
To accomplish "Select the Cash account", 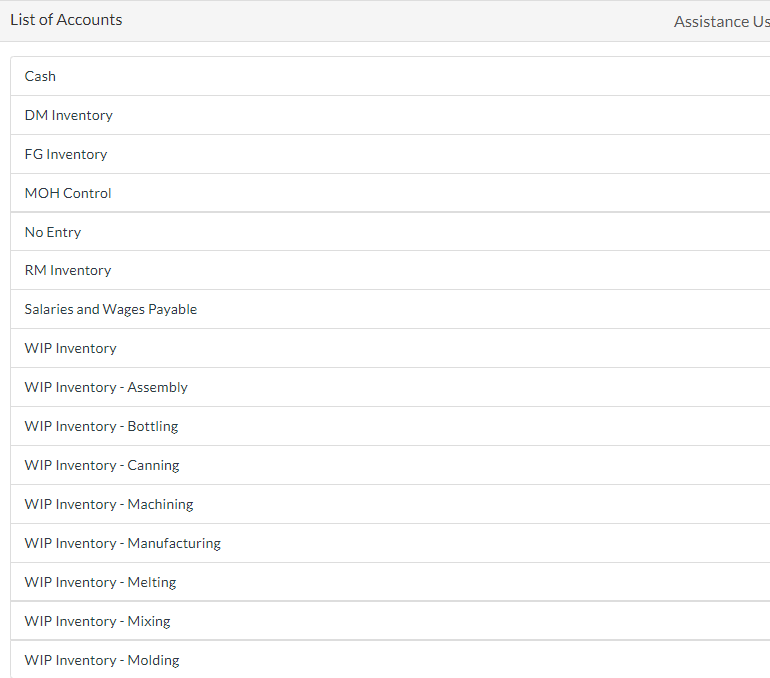I will (x=390, y=76).
